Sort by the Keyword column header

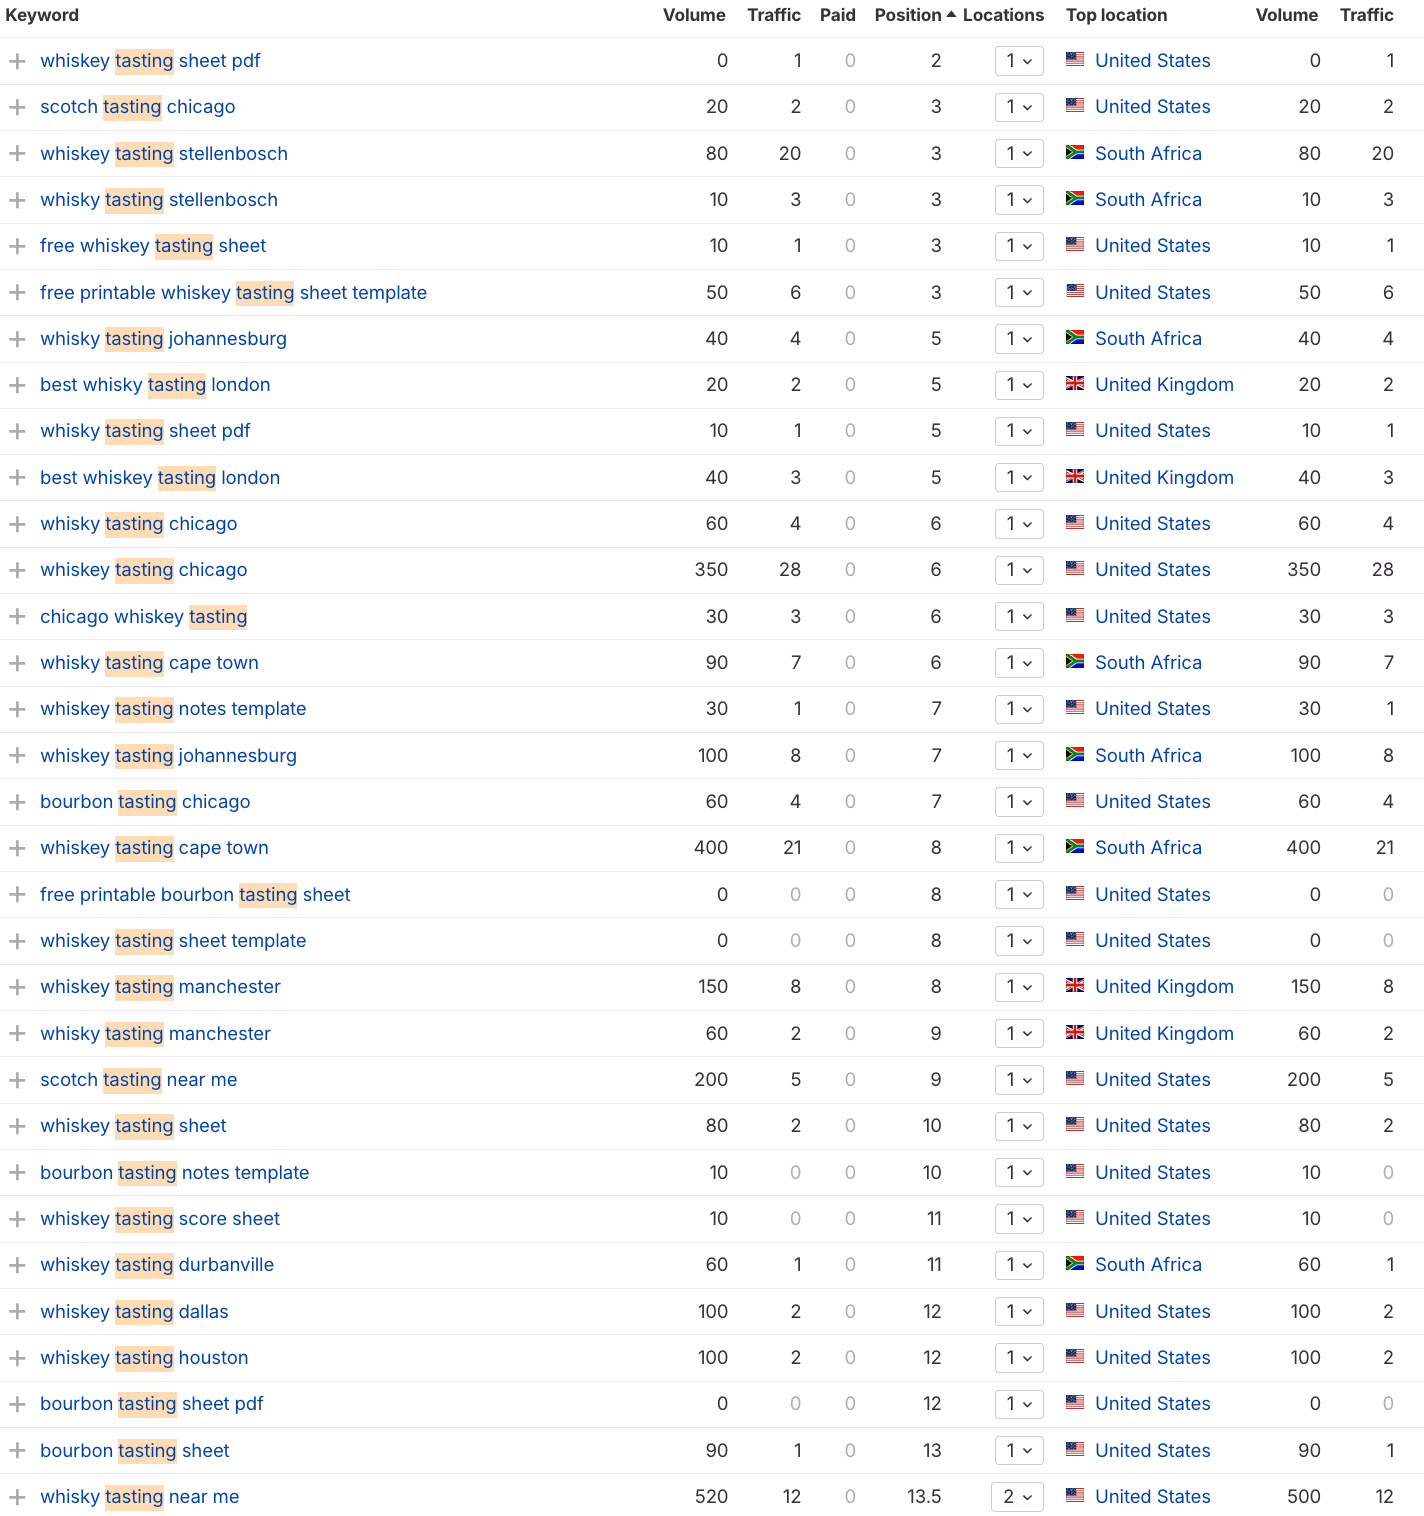click(x=42, y=15)
